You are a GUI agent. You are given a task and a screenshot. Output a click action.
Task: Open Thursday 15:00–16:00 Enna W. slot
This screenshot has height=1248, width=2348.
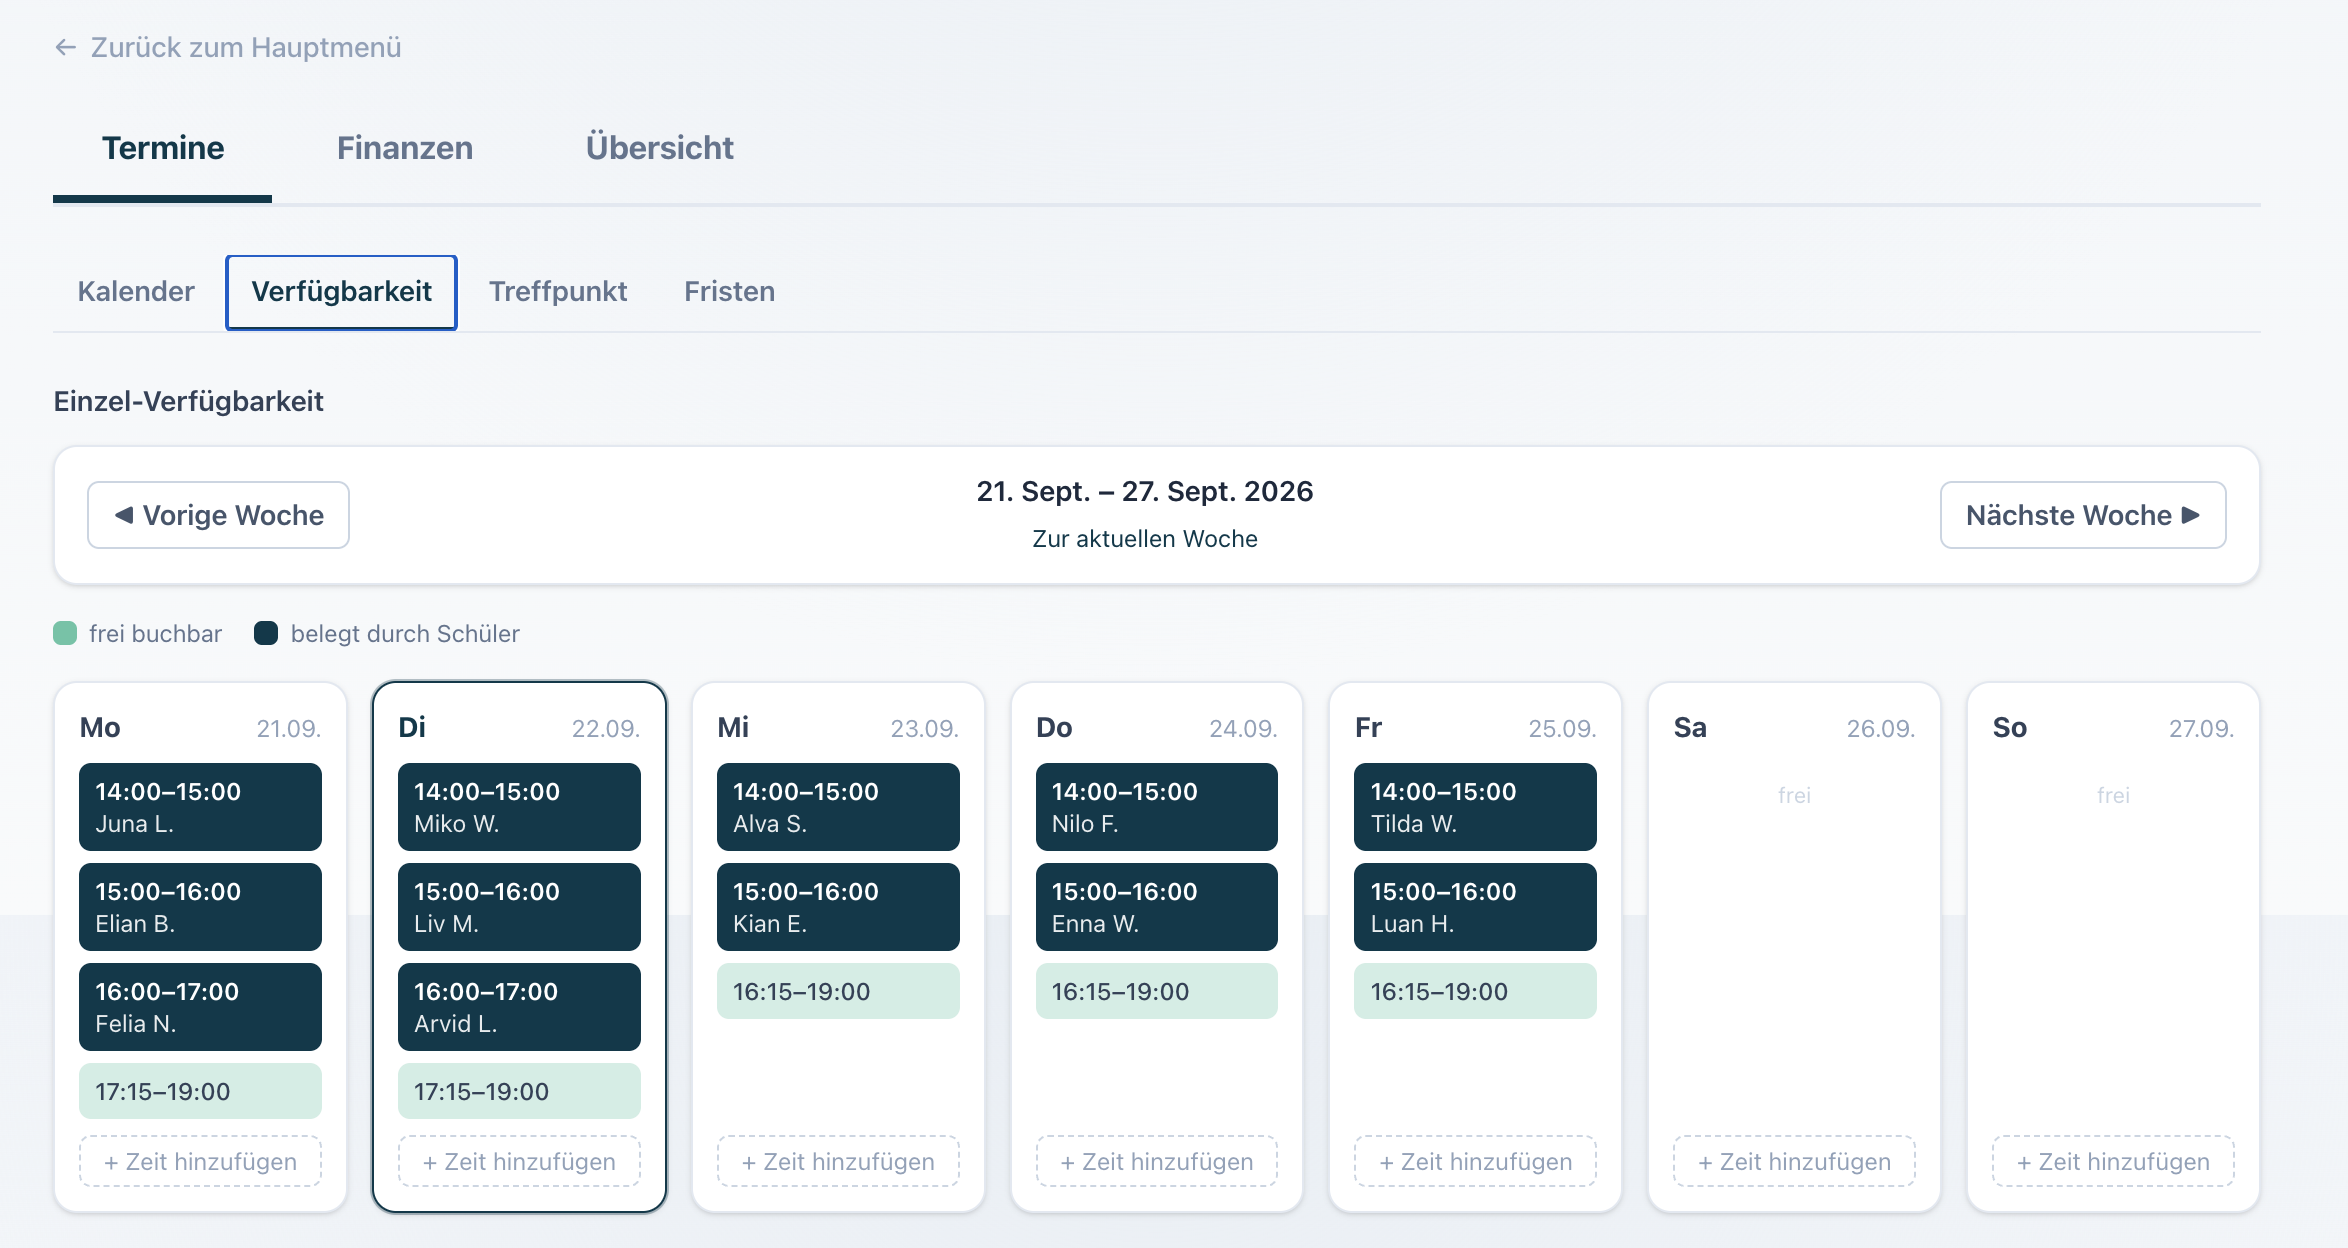[1157, 907]
